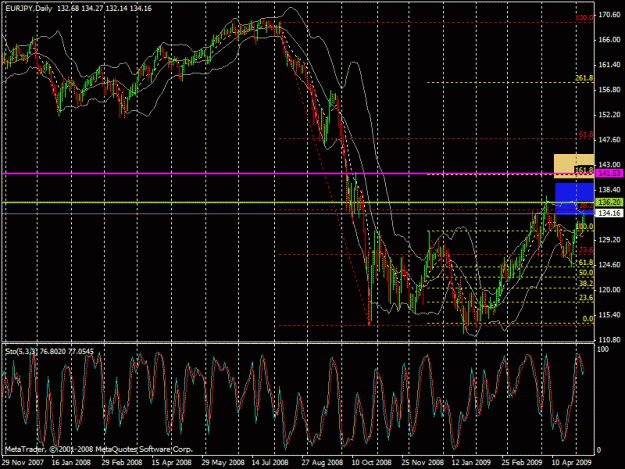Click the 25 Feb 2009 date label
Viewport: 625px width, 469px height.
pyautogui.click(x=522, y=463)
